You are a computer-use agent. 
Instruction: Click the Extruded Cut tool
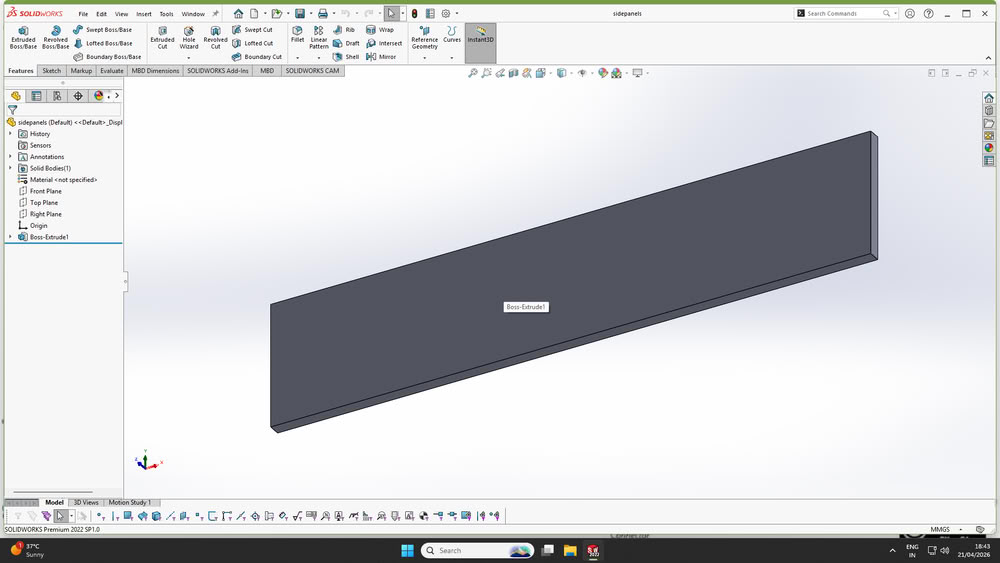click(x=162, y=38)
